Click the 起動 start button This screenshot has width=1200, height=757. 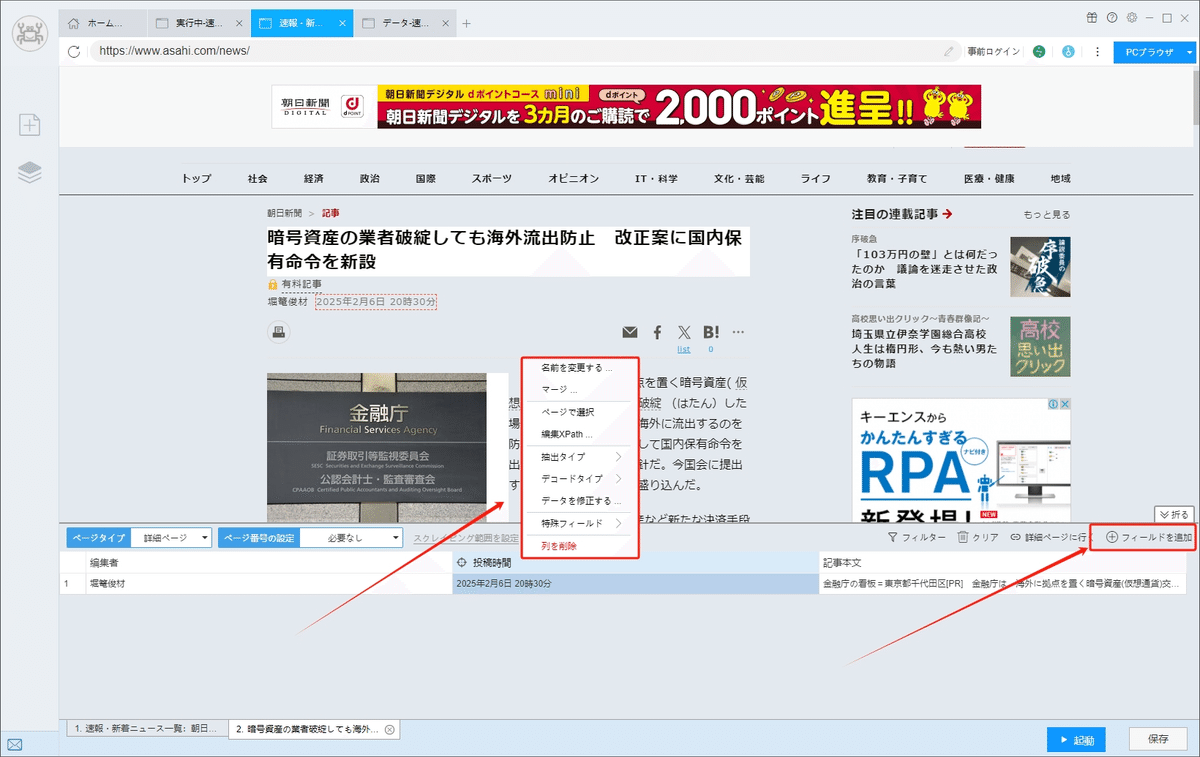pyautogui.click(x=1076, y=741)
